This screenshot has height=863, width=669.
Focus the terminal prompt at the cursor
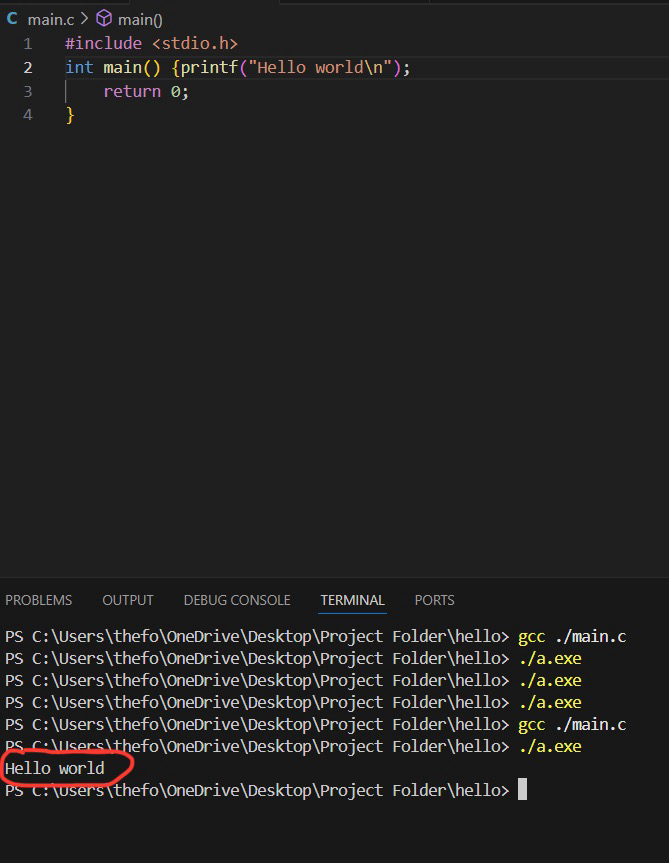tap(522, 790)
